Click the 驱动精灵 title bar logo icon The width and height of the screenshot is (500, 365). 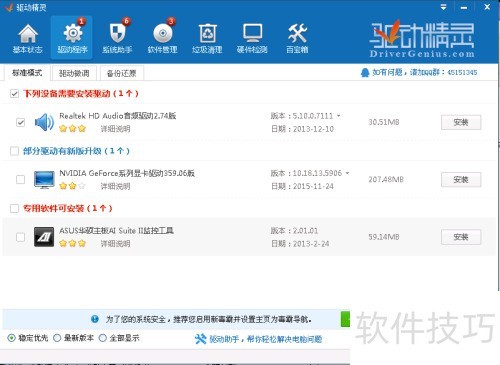click(x=9, y=7)
